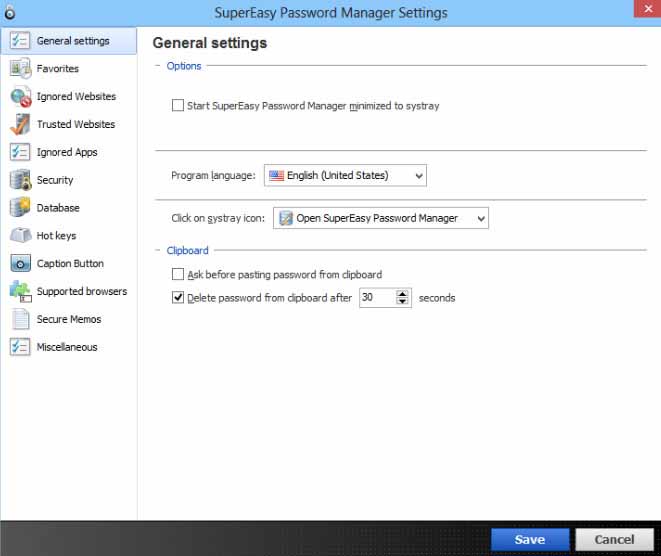Collapse the Clipboard section
Viewport: 661px width, 556px height.
point(158,250)
